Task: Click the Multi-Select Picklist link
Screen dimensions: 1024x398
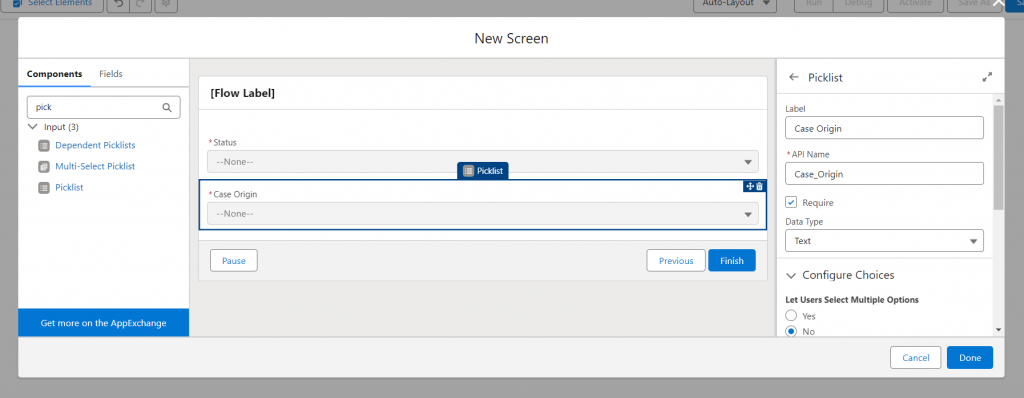Action: tap(95, 166)
